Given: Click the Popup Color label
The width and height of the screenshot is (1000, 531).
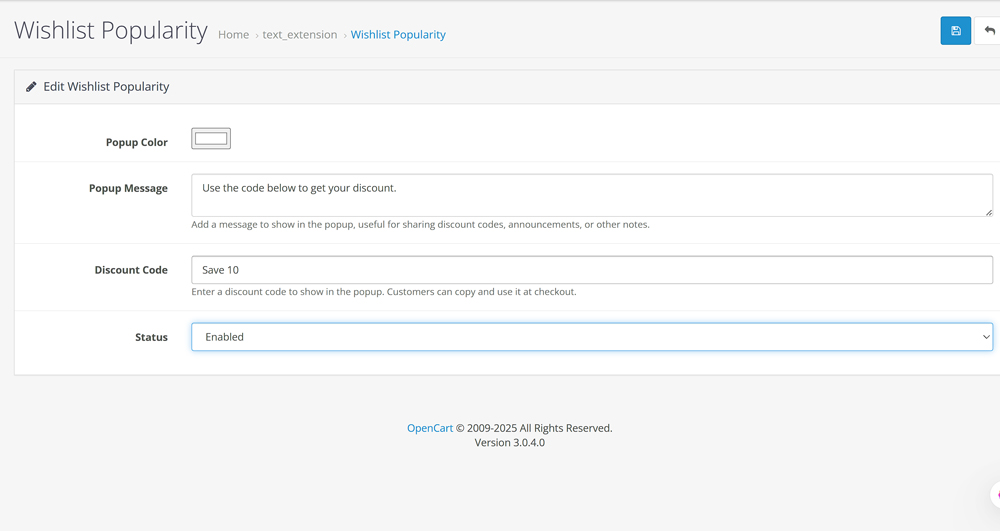Looking at the screenshot, I should (137, 142).
